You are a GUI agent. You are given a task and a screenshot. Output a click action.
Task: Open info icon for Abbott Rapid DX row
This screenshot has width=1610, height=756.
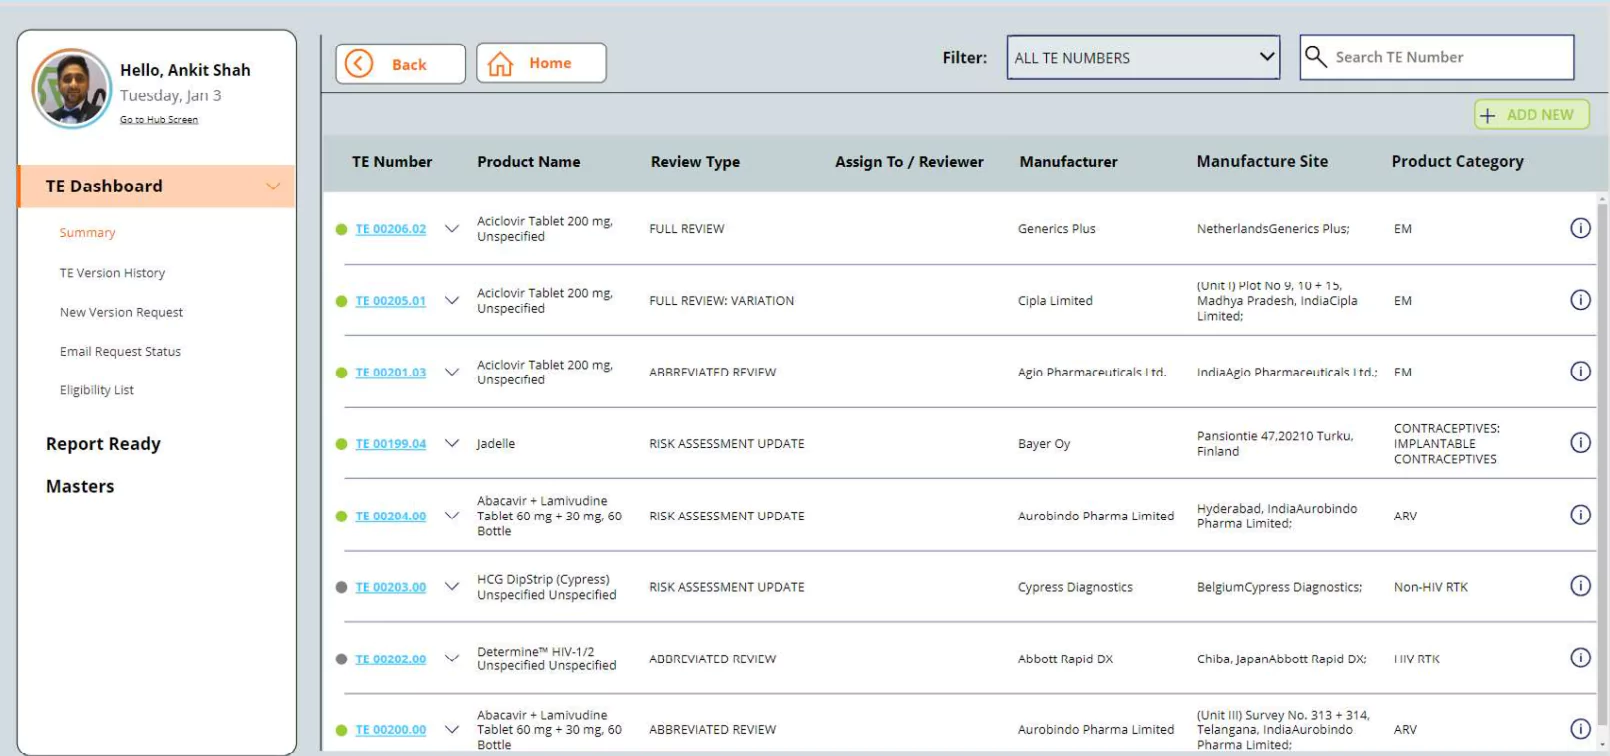[1580, 658]
